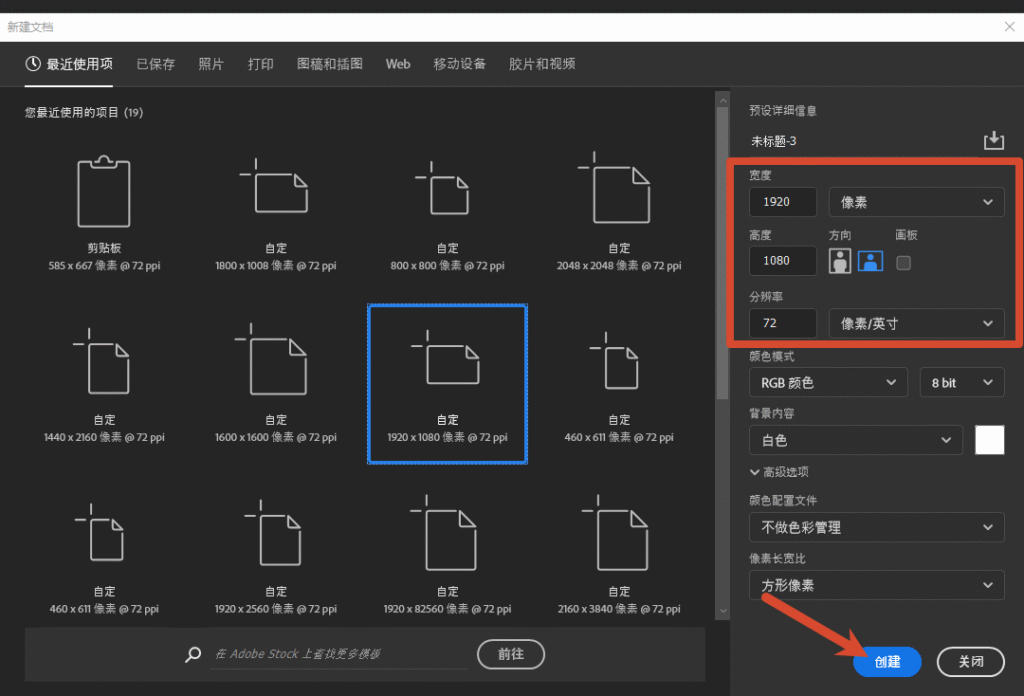This screenshot has width=1024, height=696.
Task: Pick the 1600 x 1600 custom preset
Action: [276, 385]
